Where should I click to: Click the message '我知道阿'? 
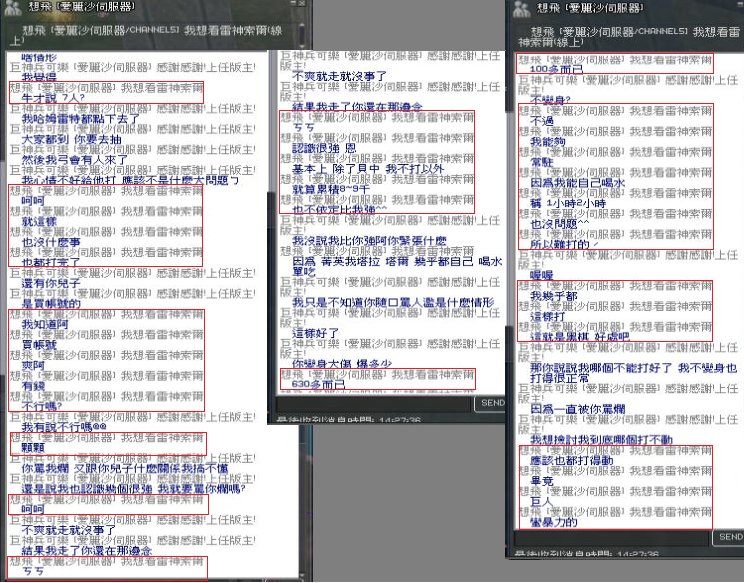(x=45, y=324)
